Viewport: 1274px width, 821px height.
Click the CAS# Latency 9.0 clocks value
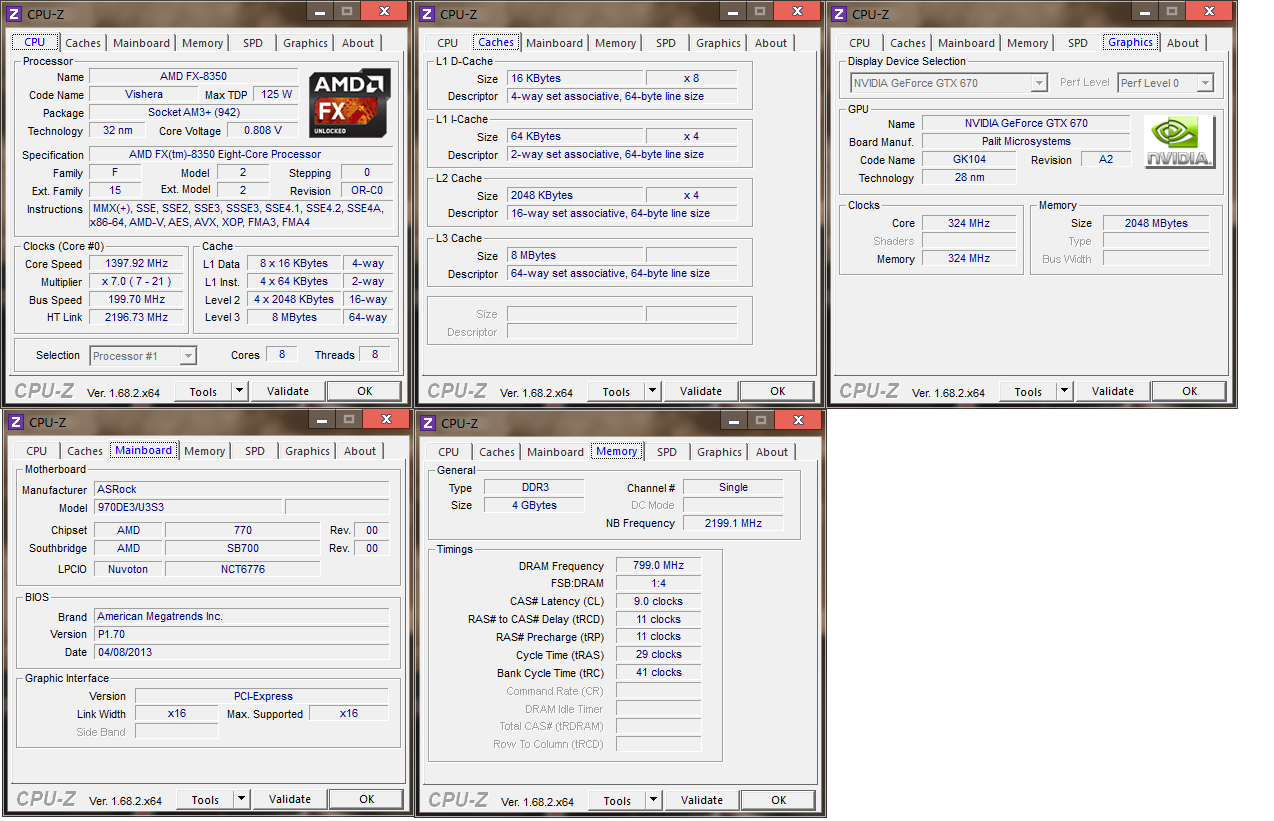658,602
